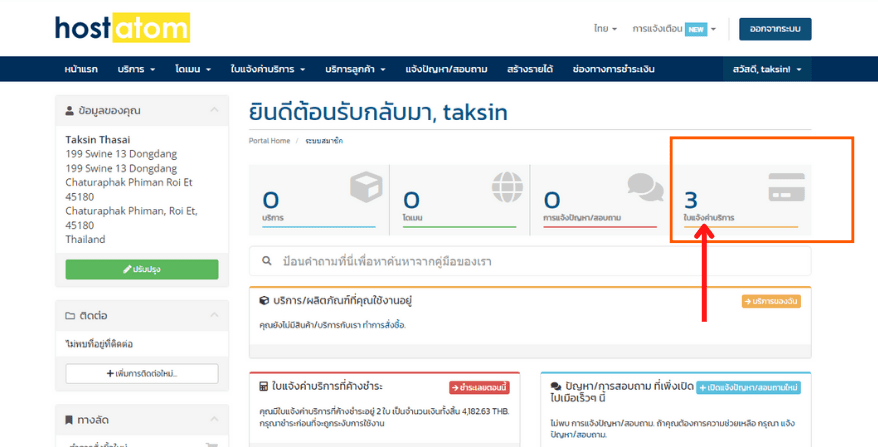Click the orange บริการของฉัน button
This screenshot has width=878, height=447.
(771, 301)
